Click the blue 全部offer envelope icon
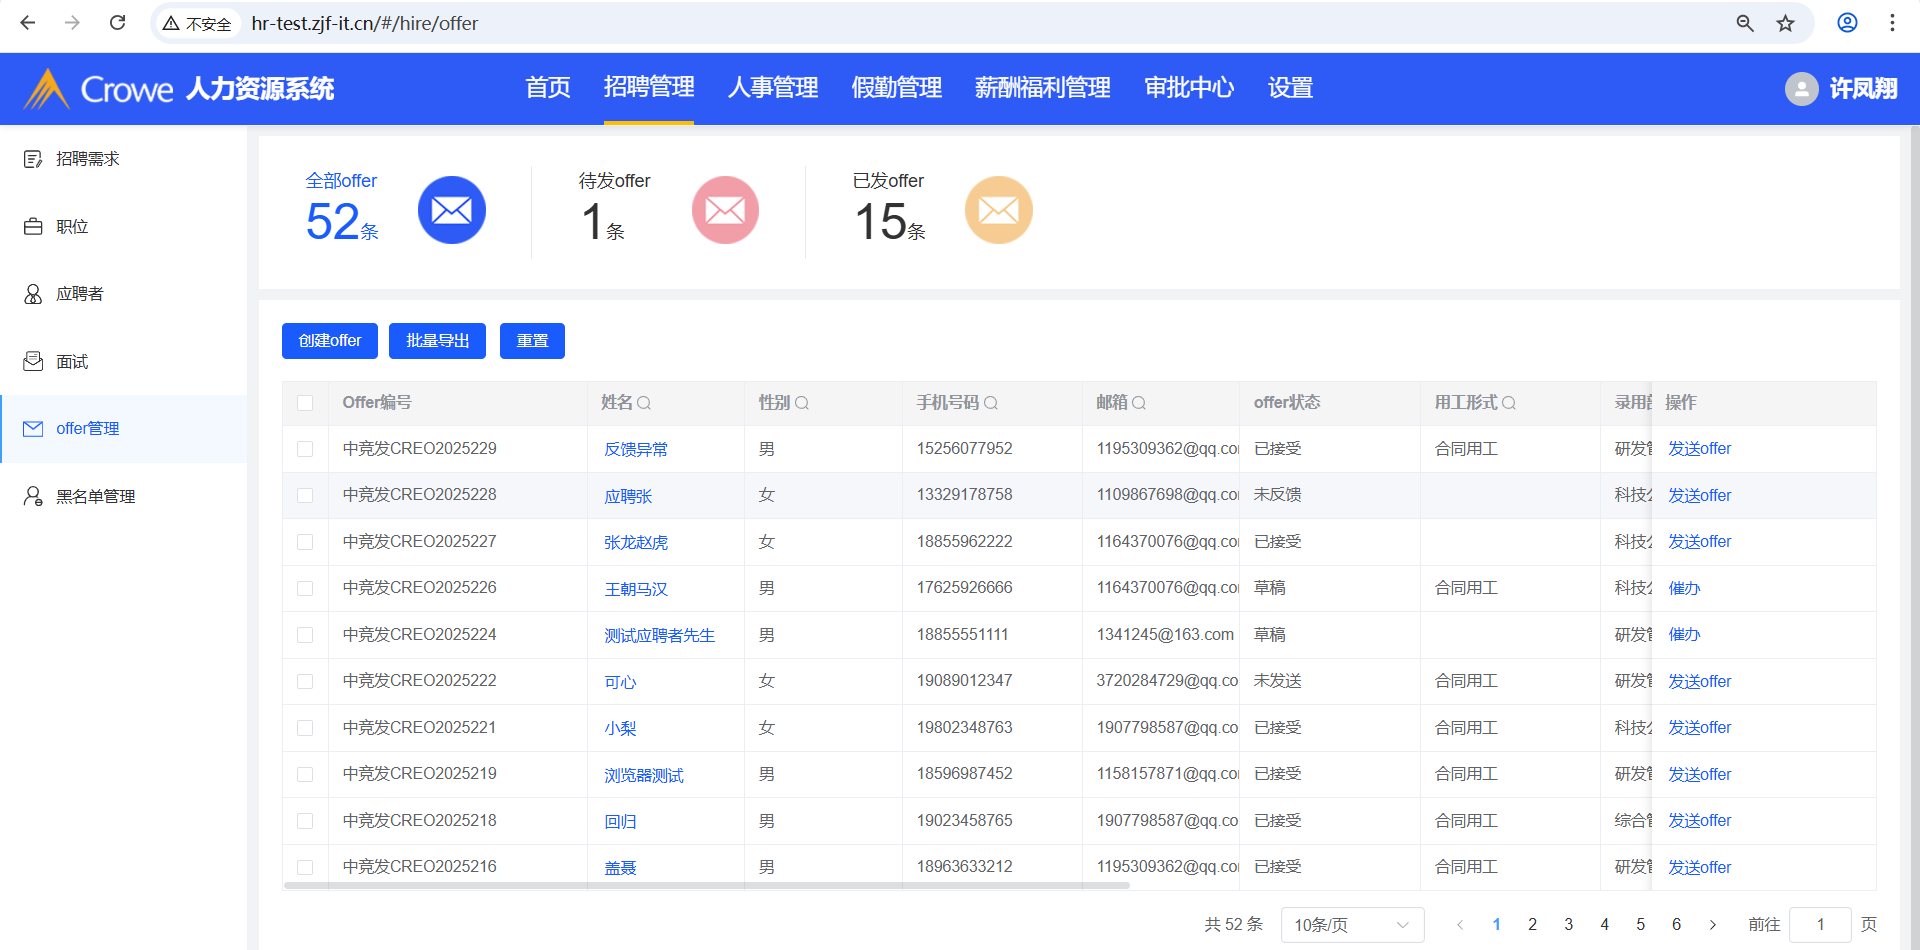This screenshot has width=1920, height=950. pos(451,210)
